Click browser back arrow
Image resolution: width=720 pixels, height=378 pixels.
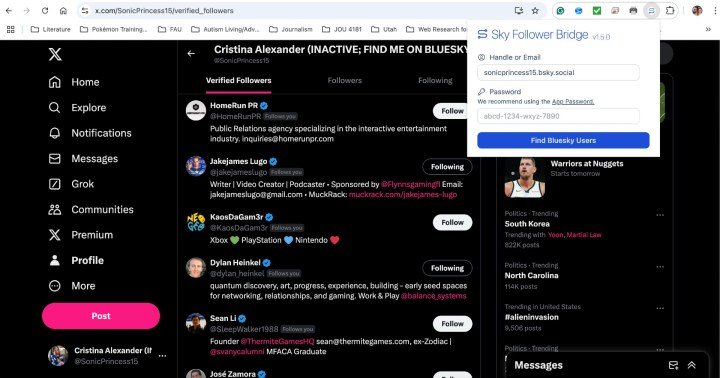9,10
